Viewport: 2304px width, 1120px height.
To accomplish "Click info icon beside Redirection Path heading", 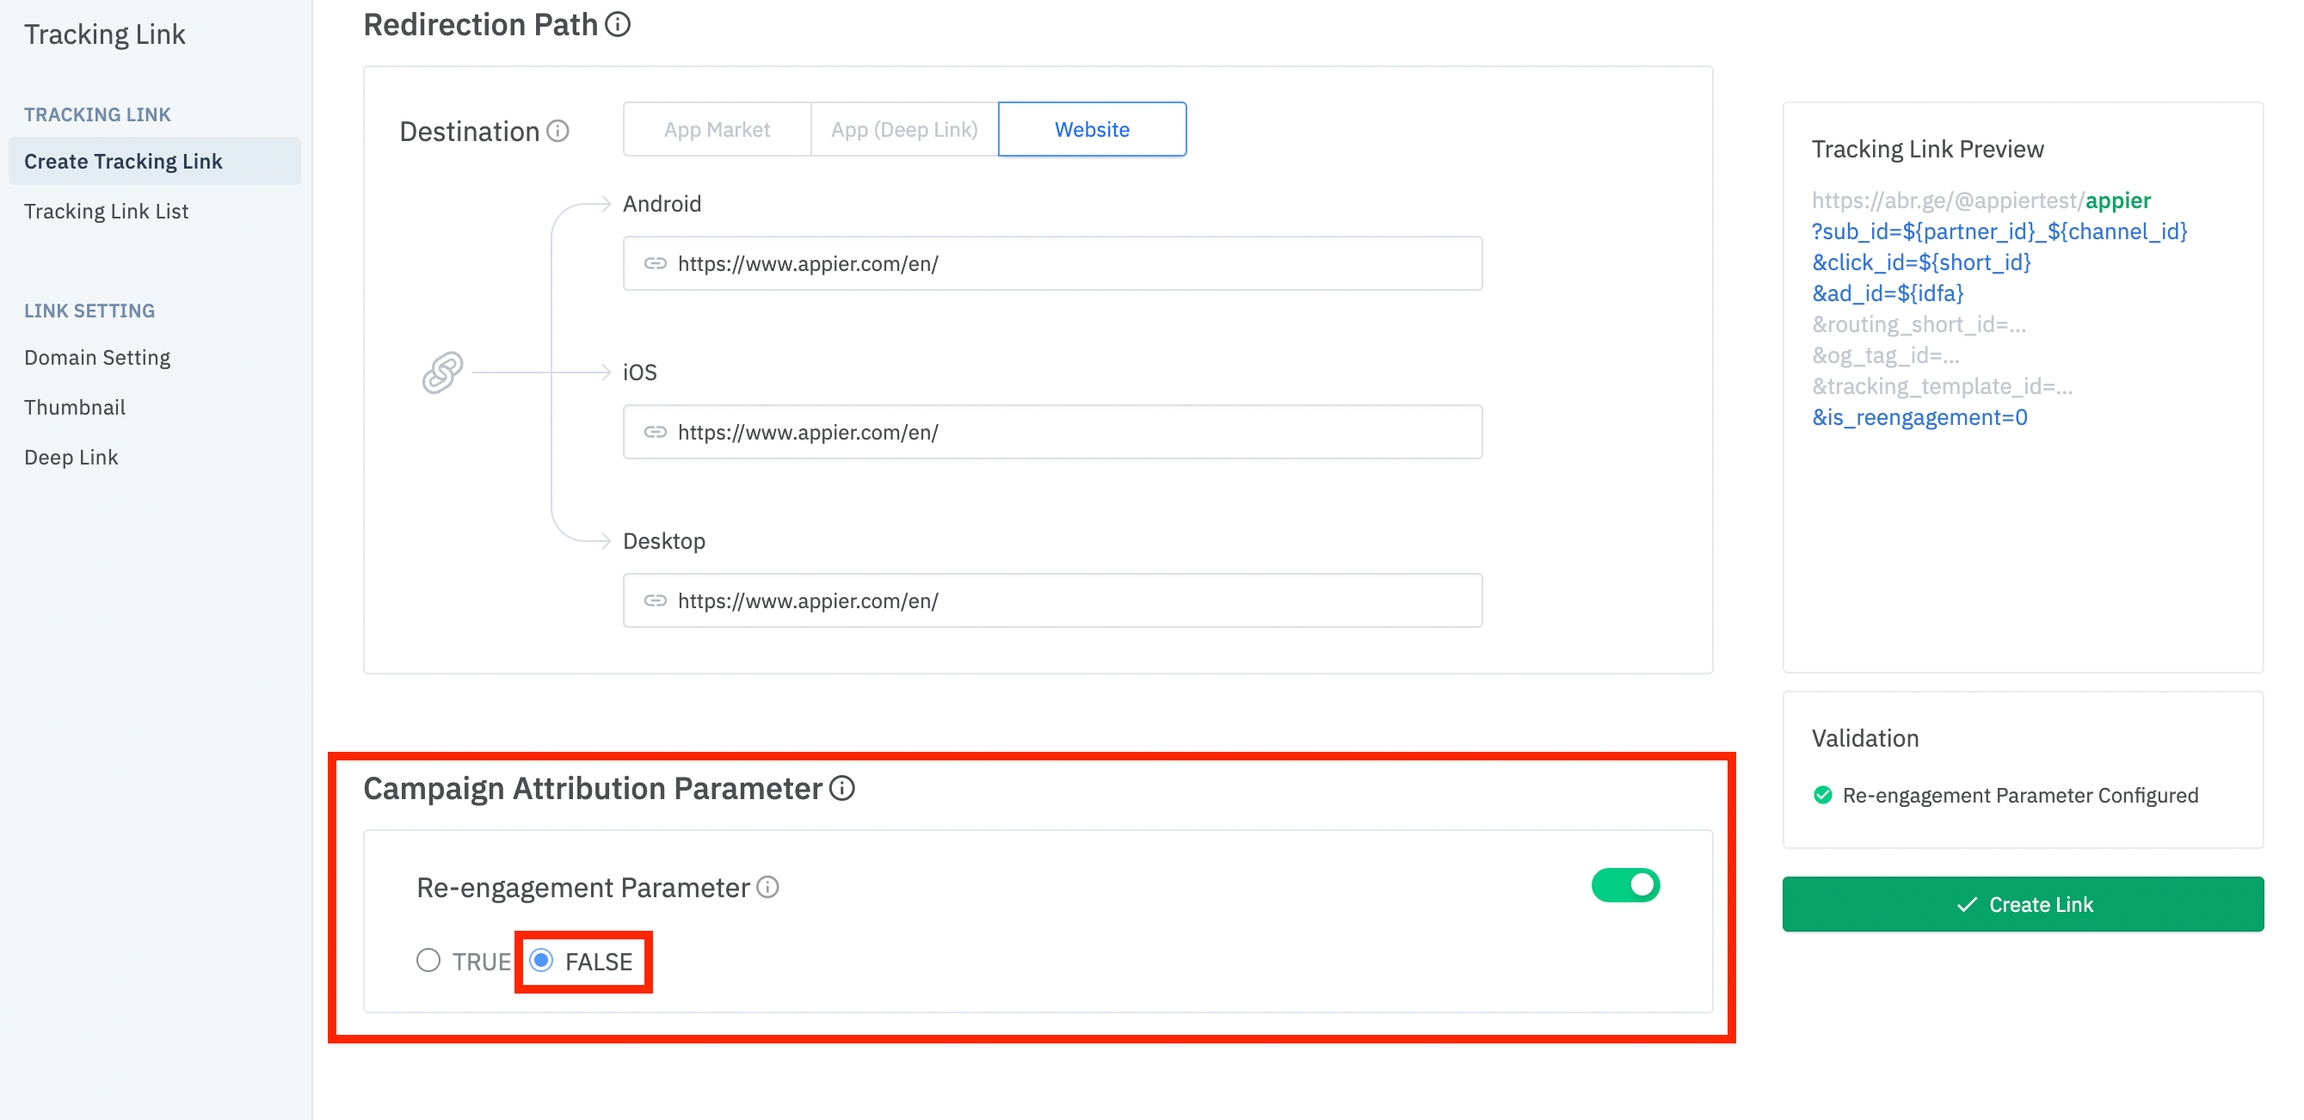I will tap(618, 24).
